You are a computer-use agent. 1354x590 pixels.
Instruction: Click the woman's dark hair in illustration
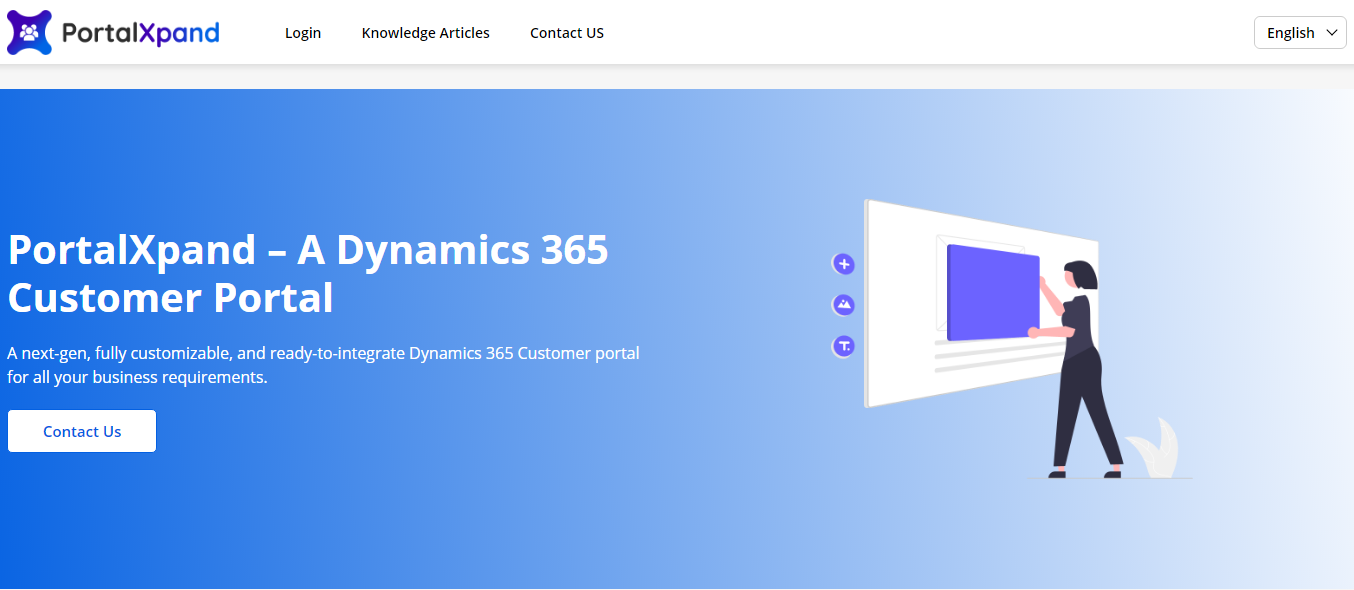point(1082,274)
